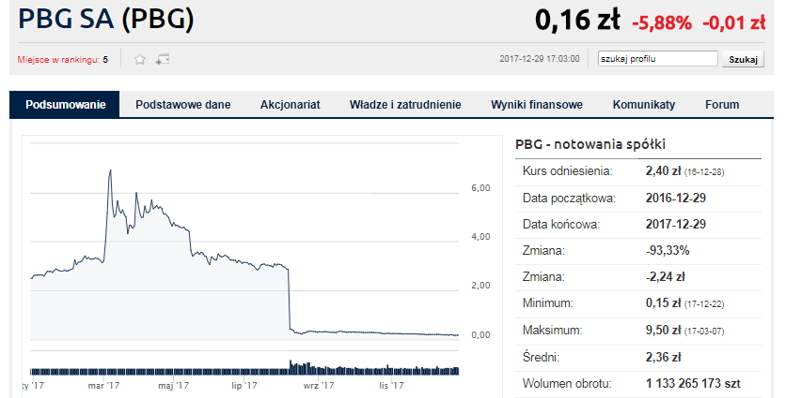Go to Władze i zatrudnienie tab

pyautogui.click(x=405, y=105)
